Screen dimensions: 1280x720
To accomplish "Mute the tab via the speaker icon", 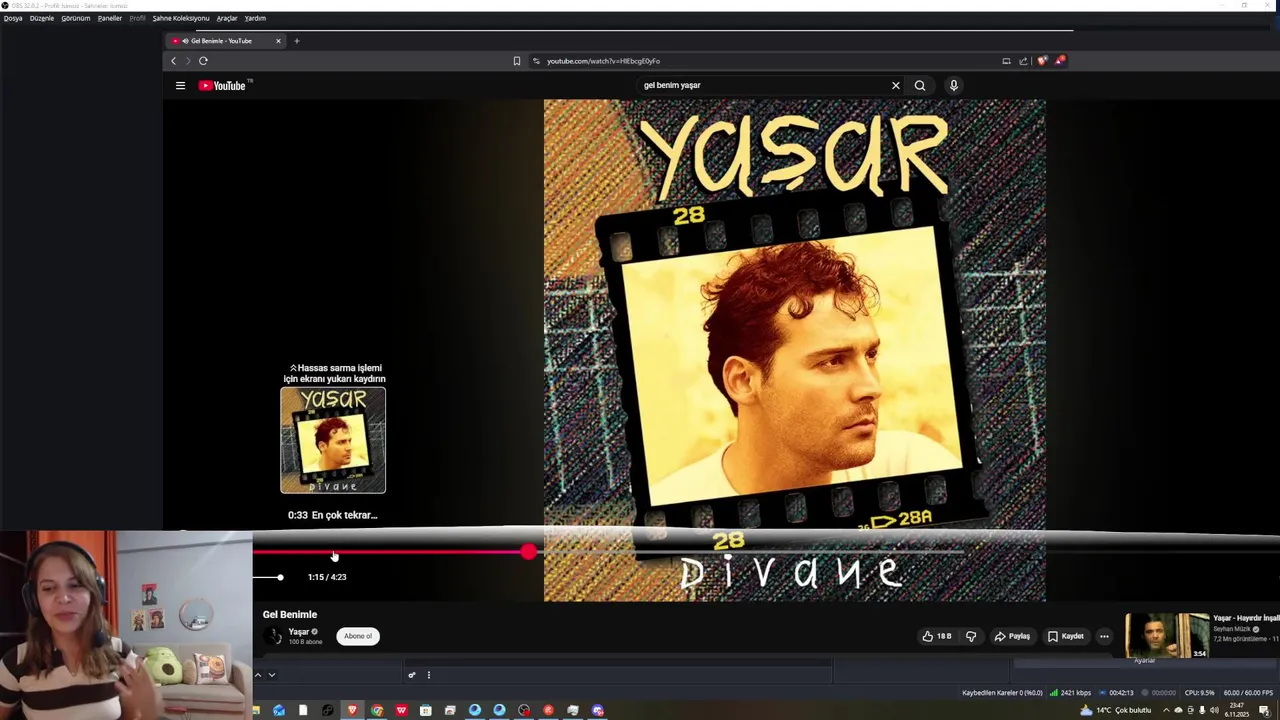I will 185,41.
